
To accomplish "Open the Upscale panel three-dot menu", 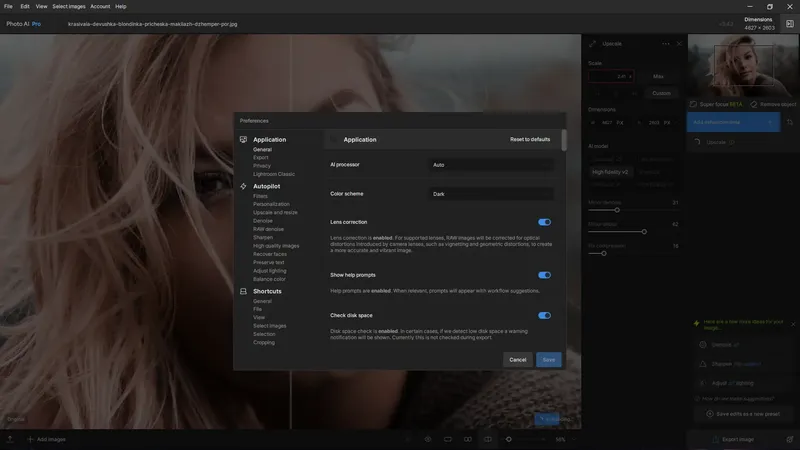I will 666,44.
